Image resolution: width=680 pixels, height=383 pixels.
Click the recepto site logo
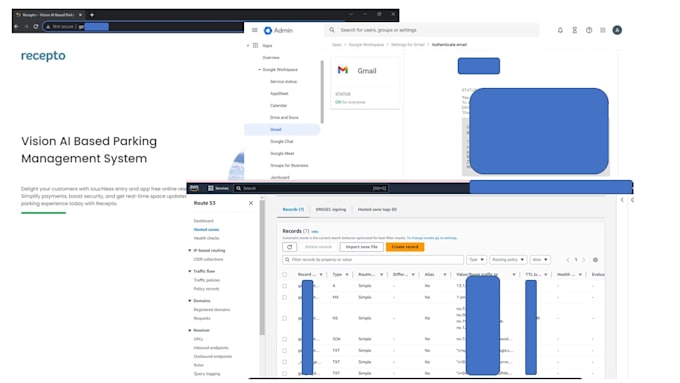pyautogui.click(x=43, y=56)
